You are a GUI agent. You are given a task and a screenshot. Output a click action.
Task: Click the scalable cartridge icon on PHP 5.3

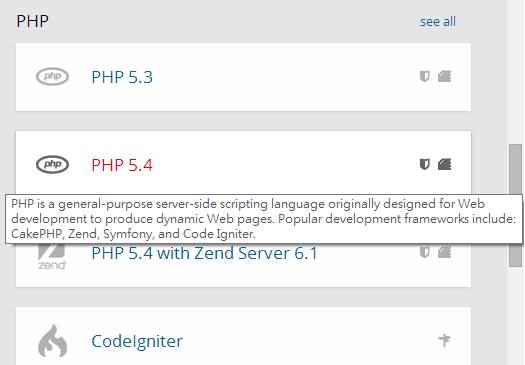point(444,76)
